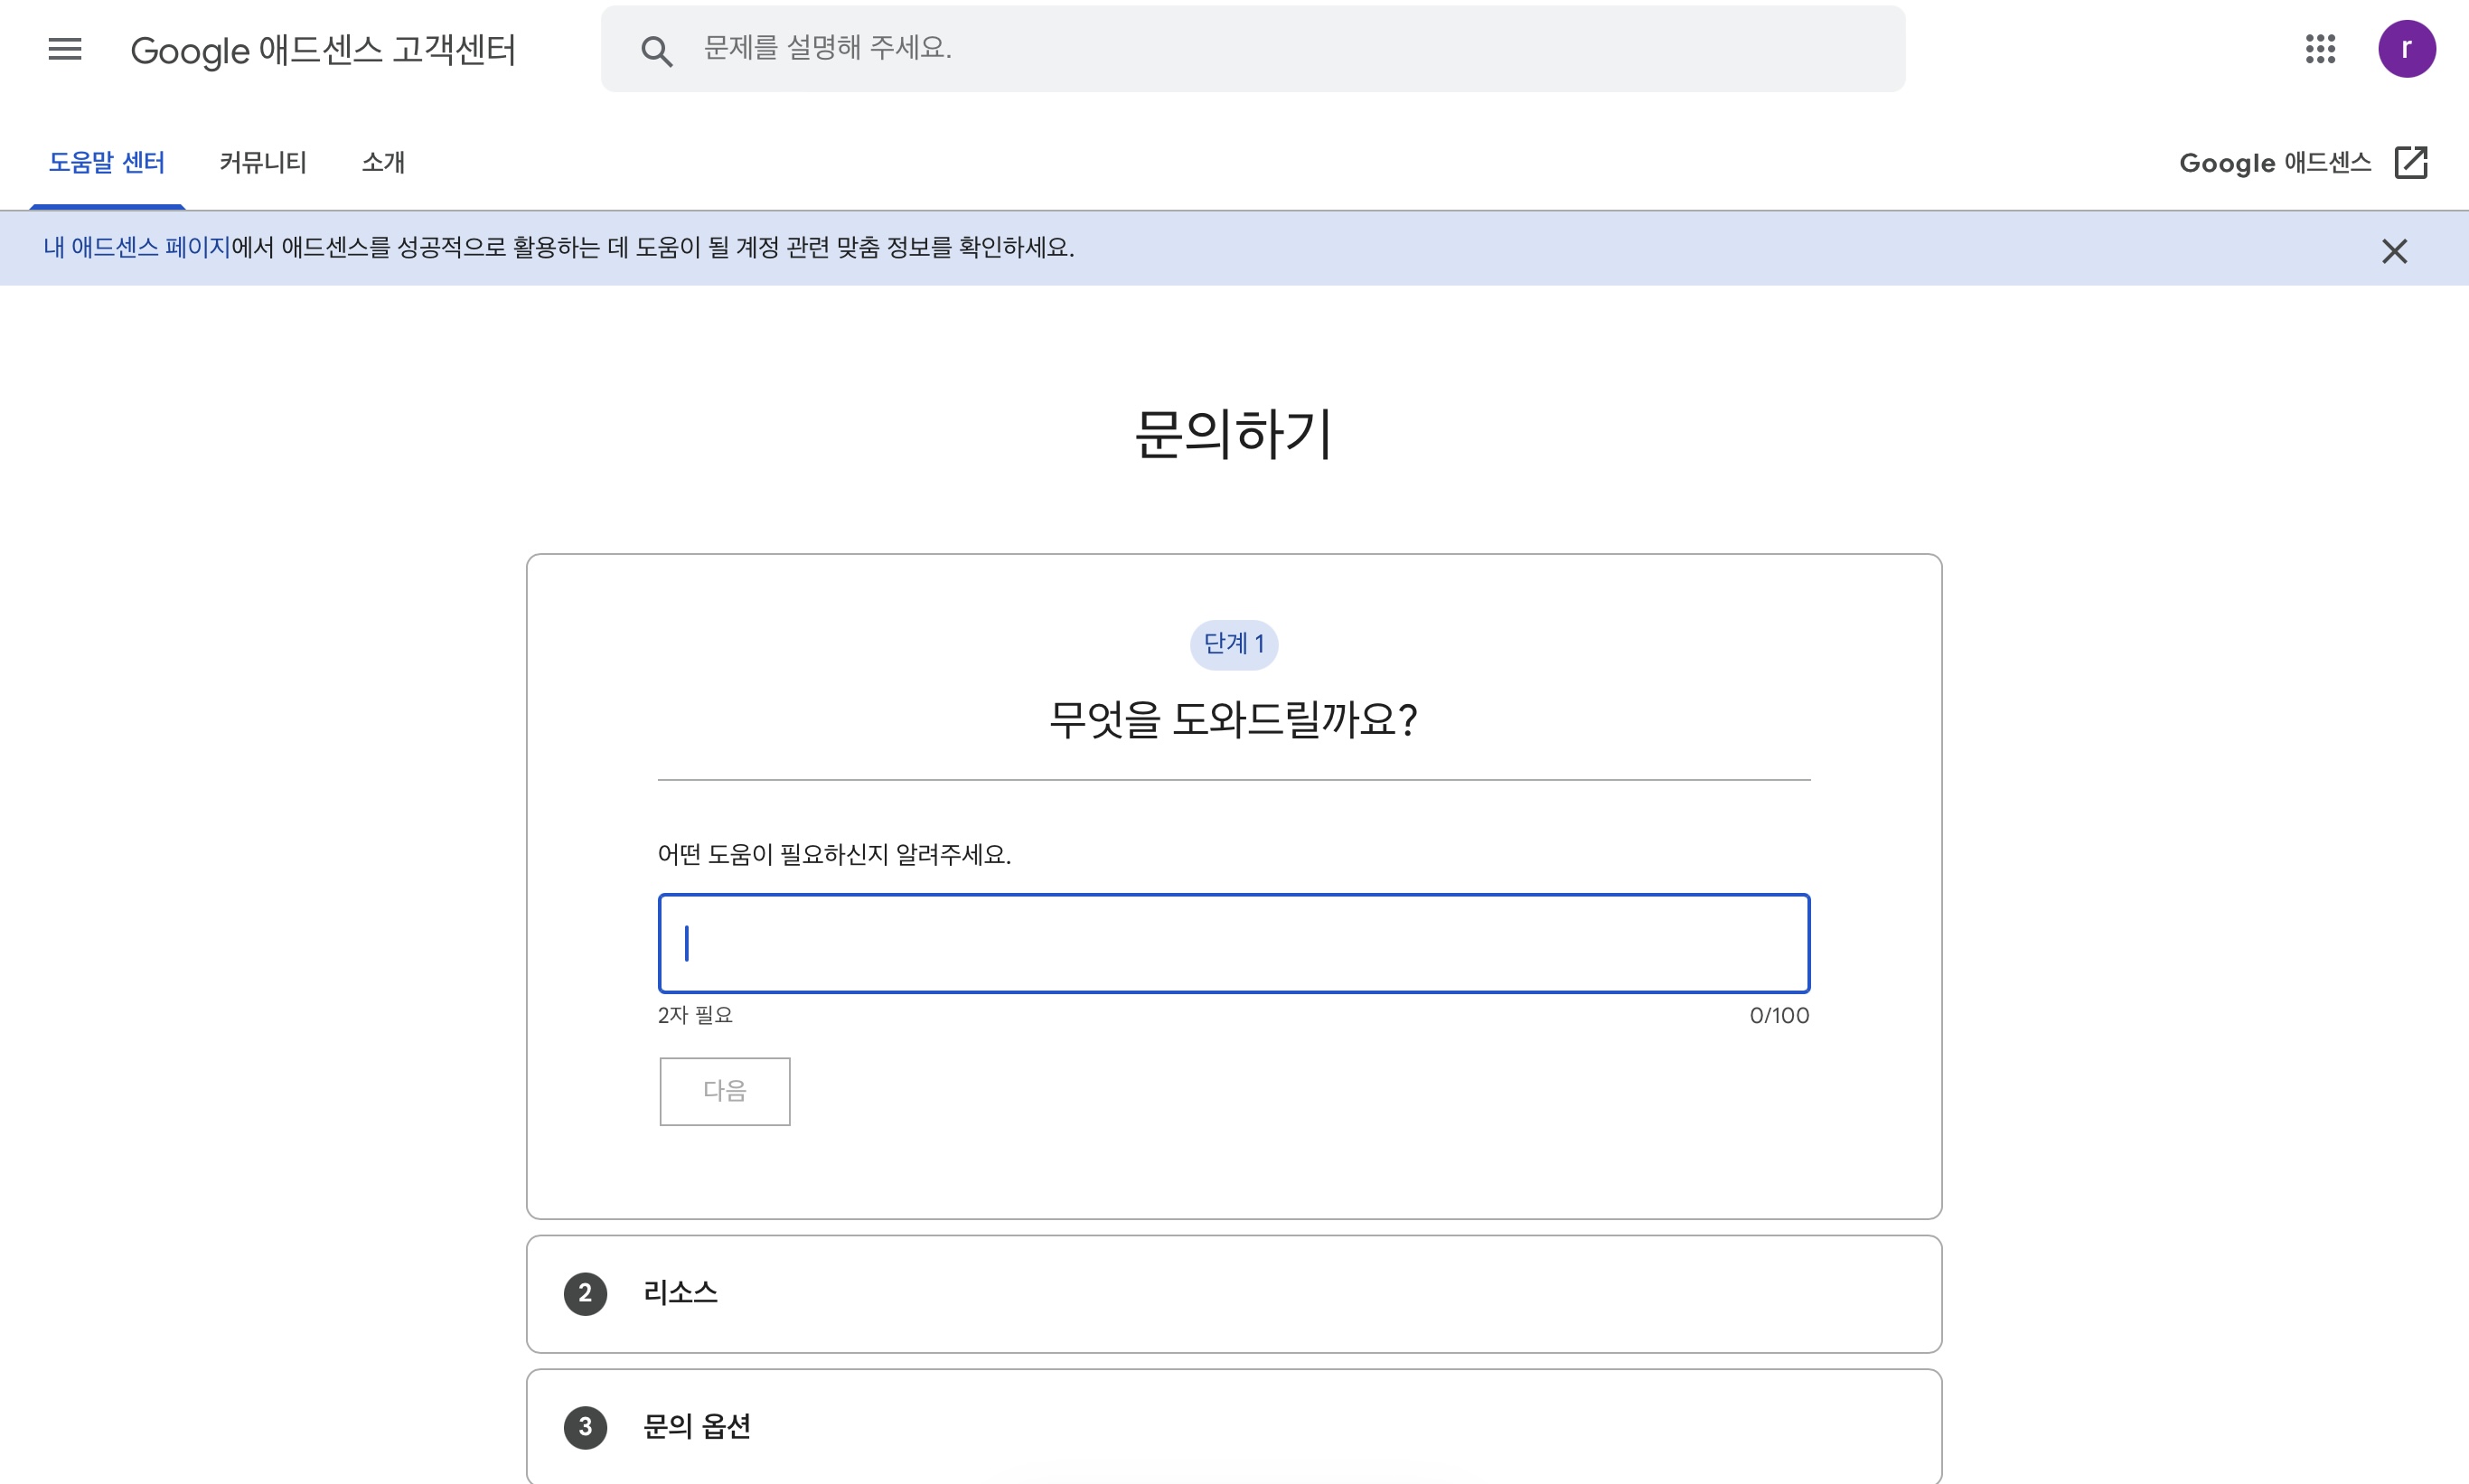Dismiss the blue info banner
The height and width of the screenshot is (1484, 2469).
2394,251
